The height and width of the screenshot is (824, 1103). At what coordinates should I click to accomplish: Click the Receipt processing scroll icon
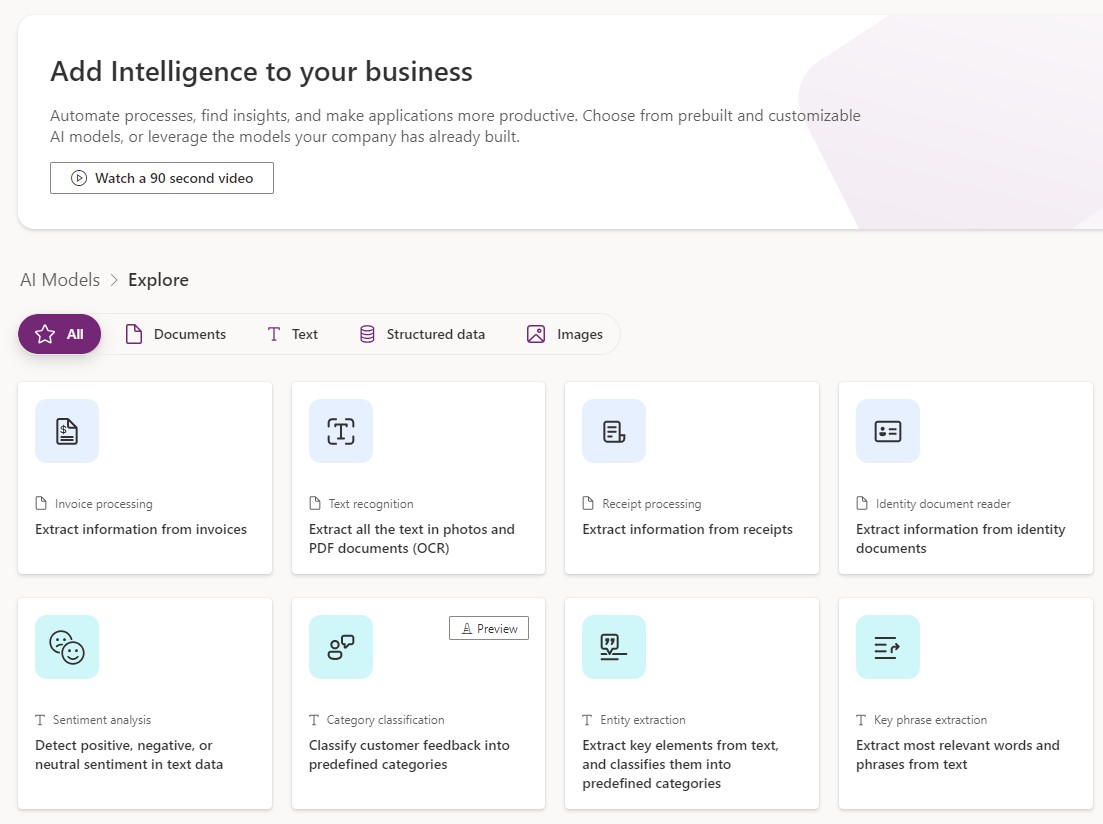pos(614,431)
